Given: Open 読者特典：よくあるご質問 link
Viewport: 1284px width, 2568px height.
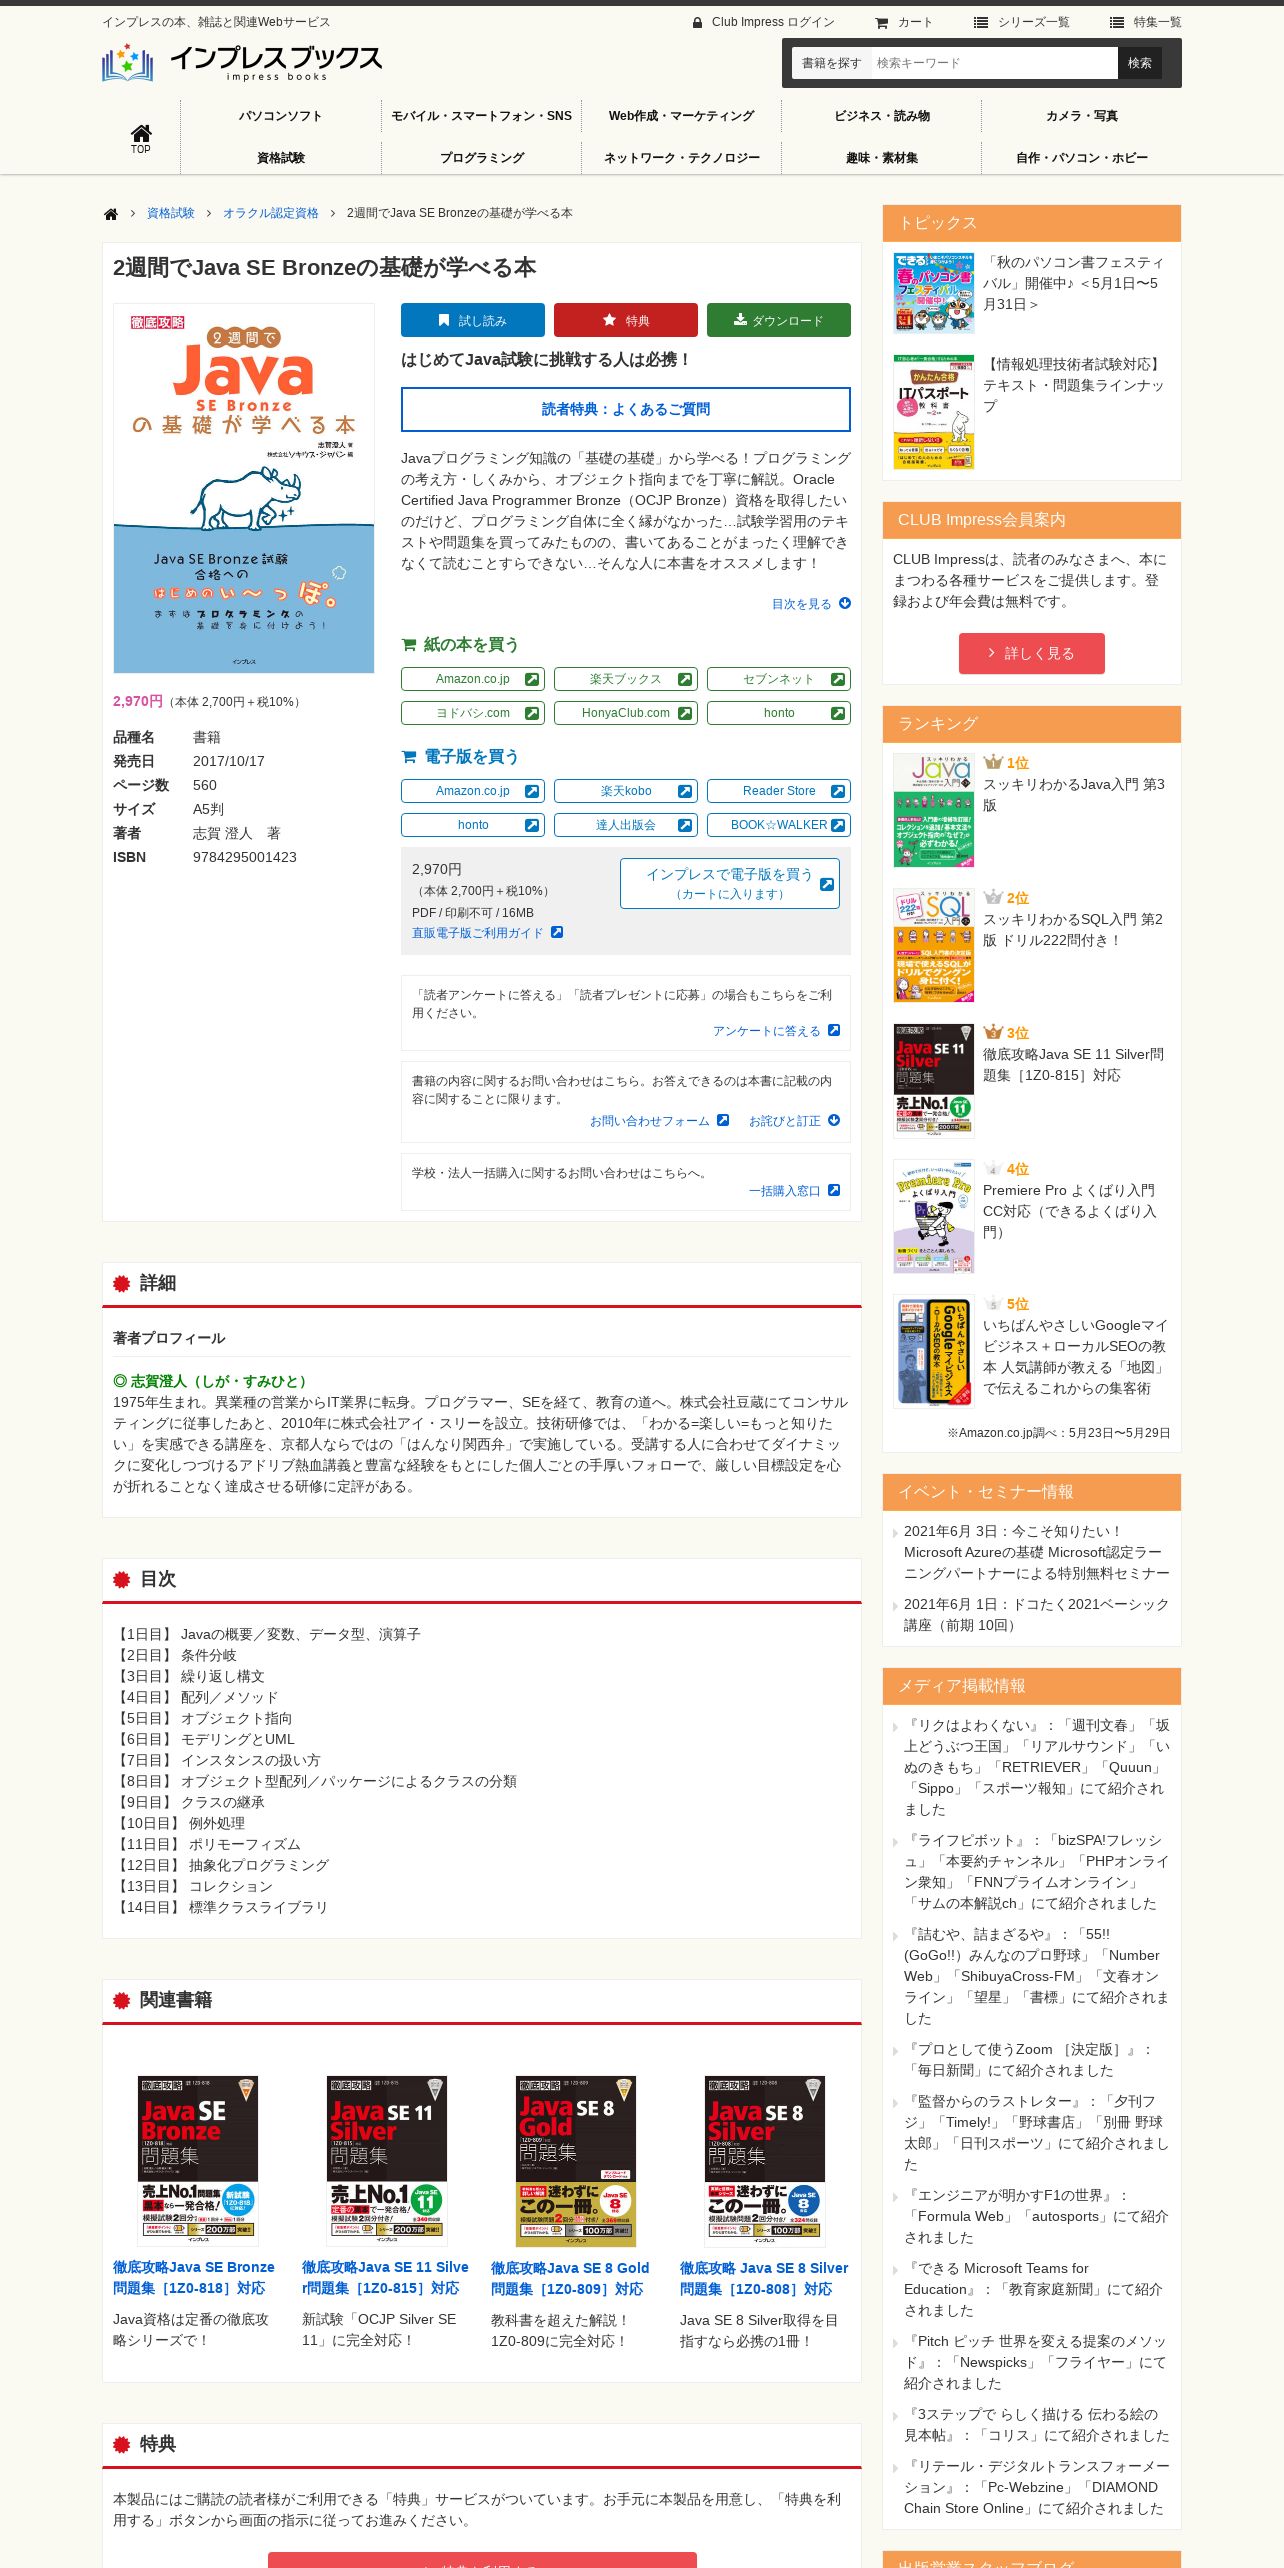Looking at the screenshot, I should point(626,409).
